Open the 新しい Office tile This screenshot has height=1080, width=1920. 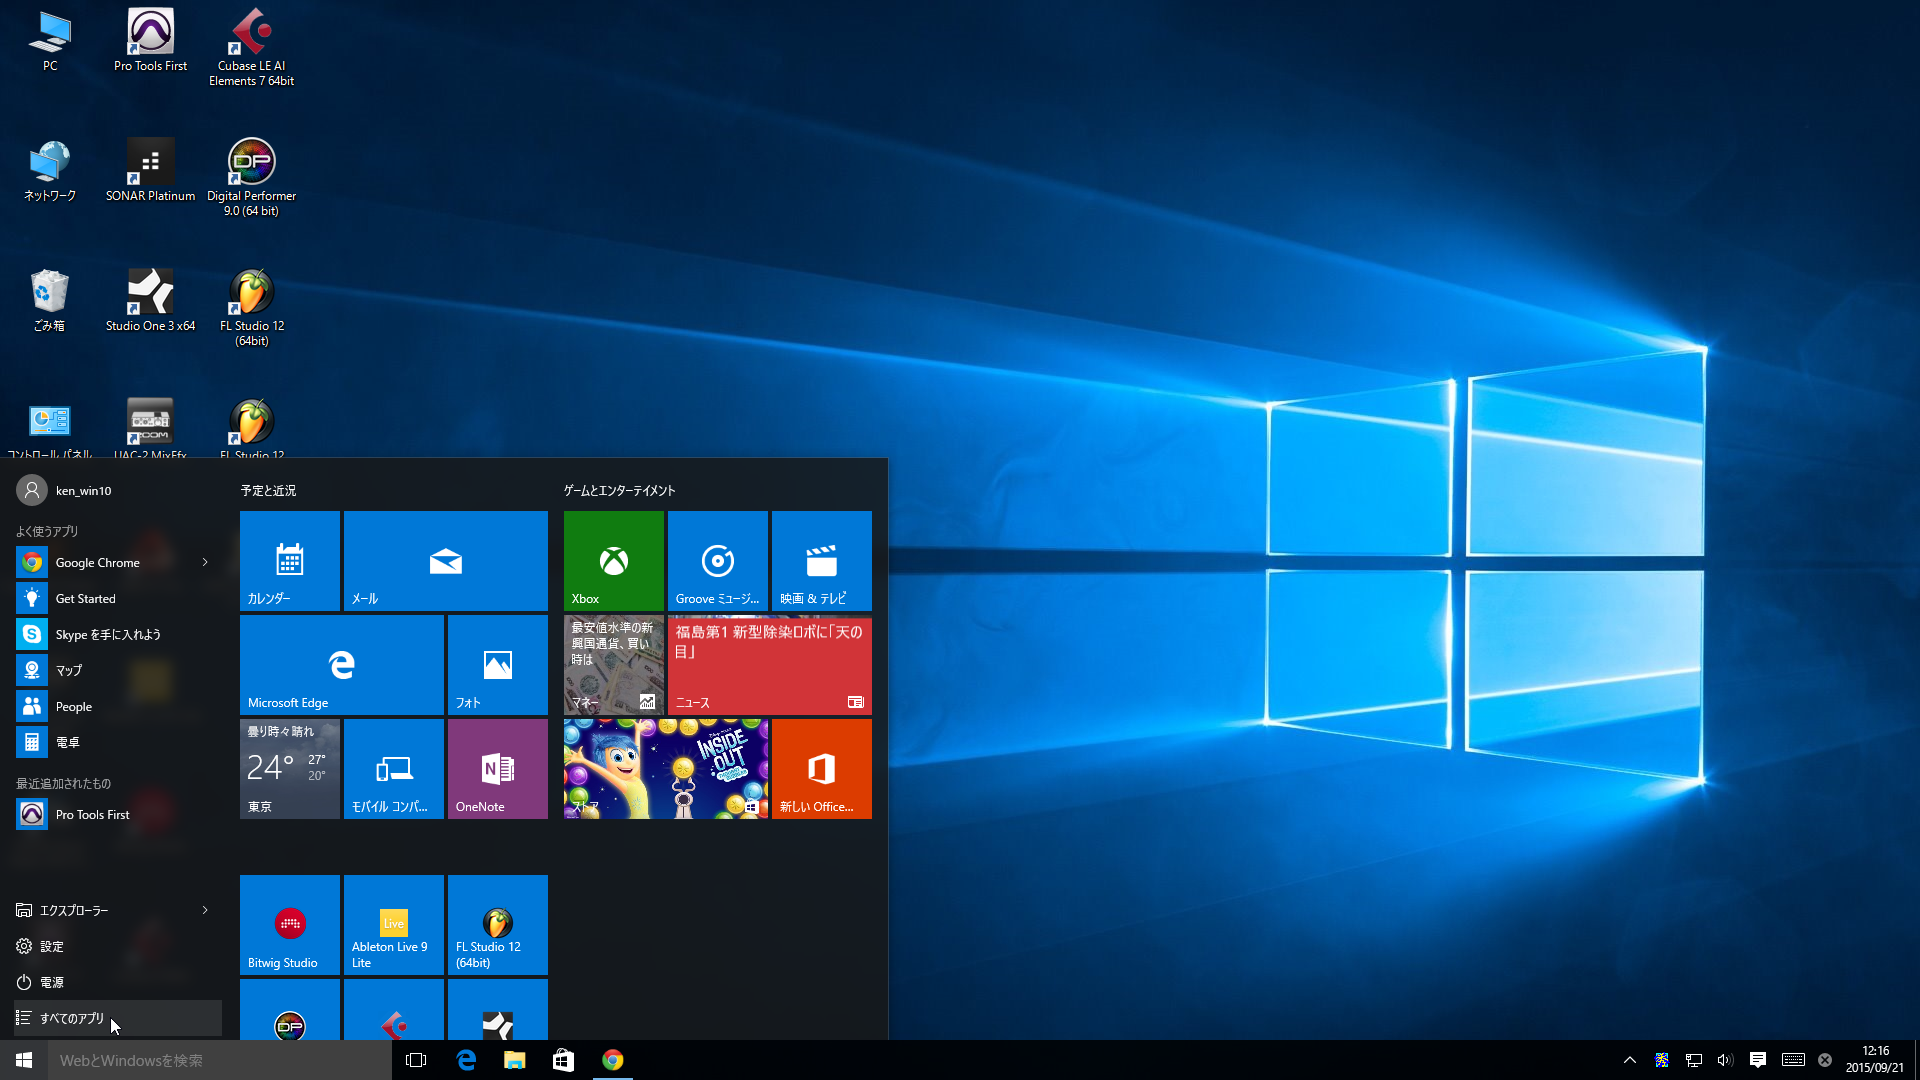click(x=822, y=769)
